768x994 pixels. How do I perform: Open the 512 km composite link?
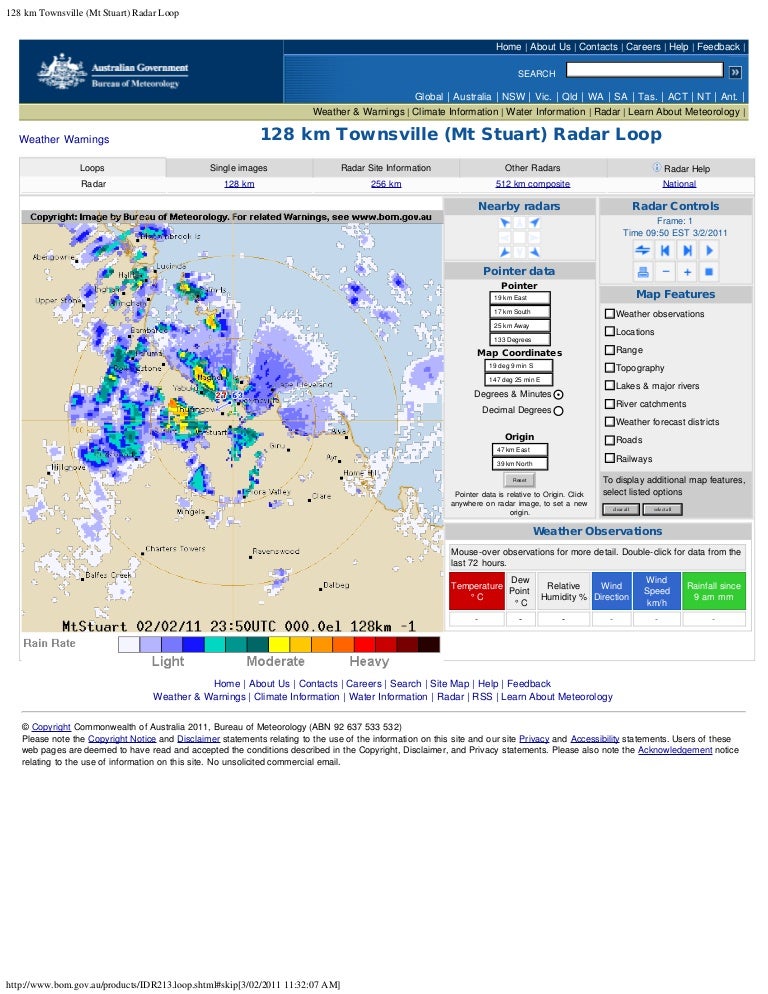tap(533, 184)
